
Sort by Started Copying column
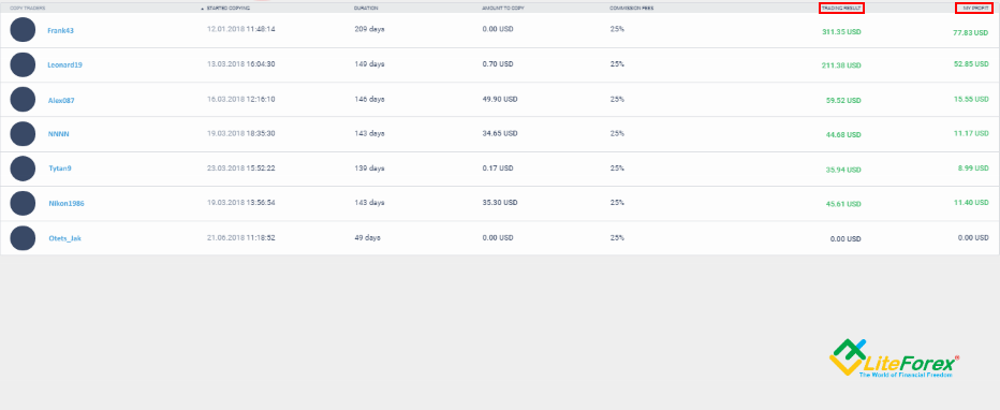(228, 8)
